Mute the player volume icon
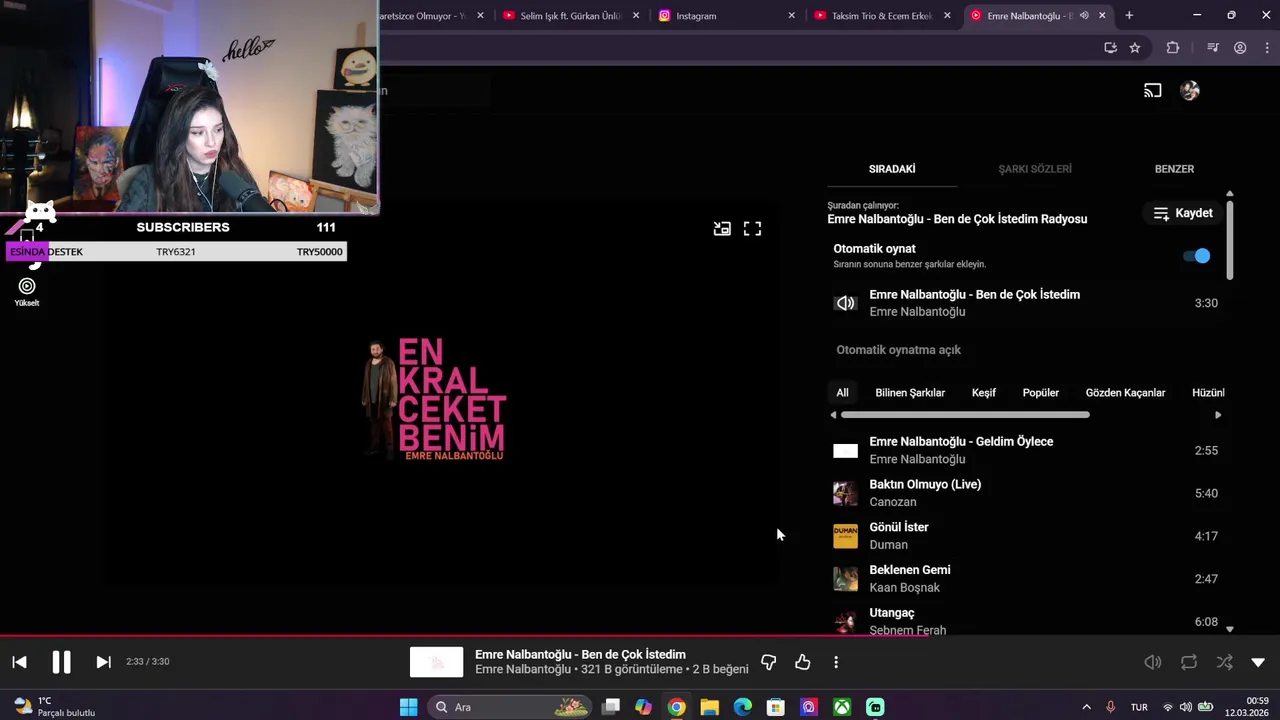 tap(1153, 662)
